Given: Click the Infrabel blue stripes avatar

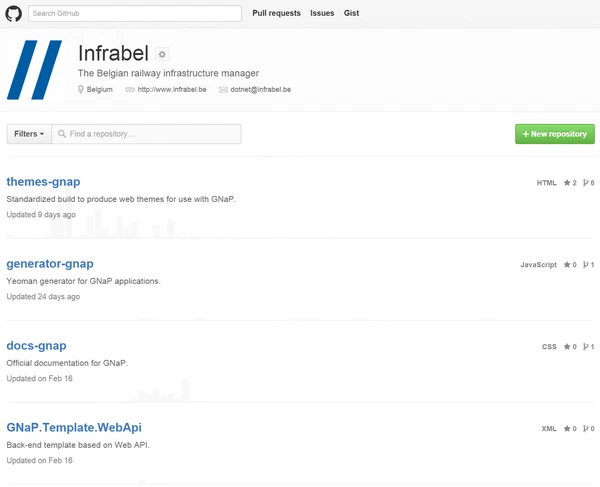Looking at the screenshot, I should coord(34,70).
